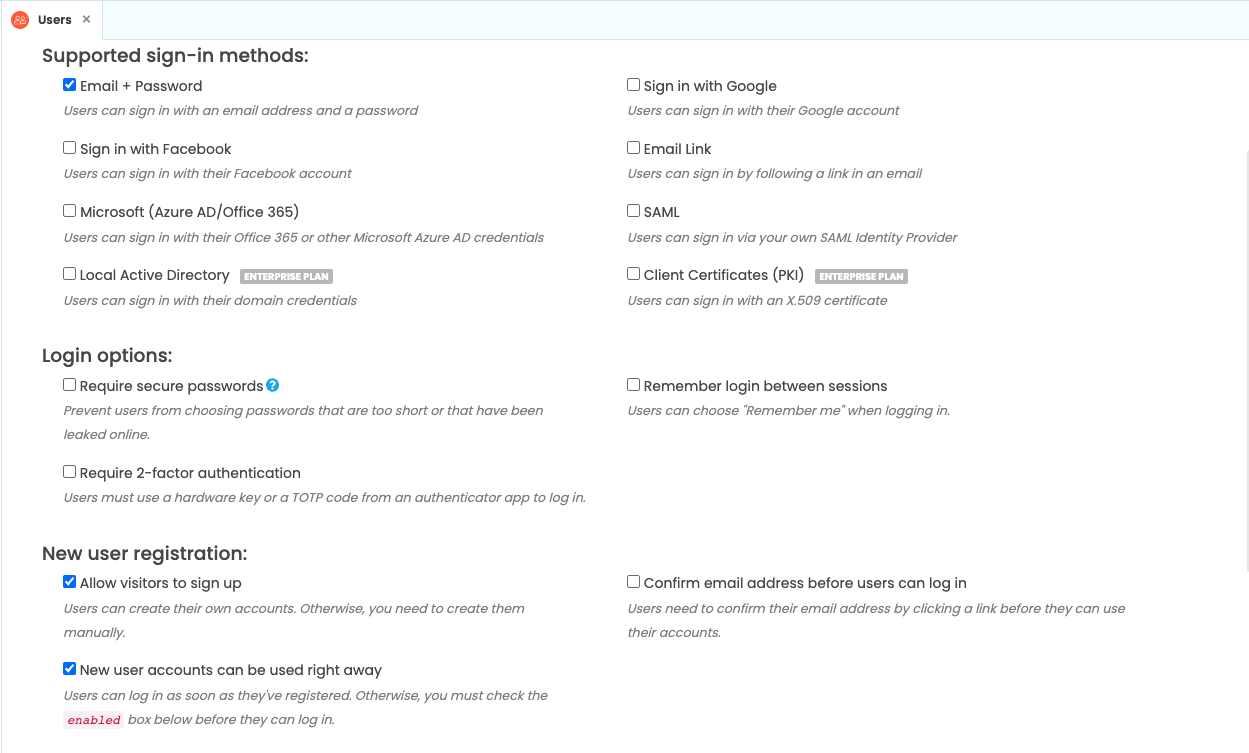Select the Users tab
The image size is (1249, 753).
point(54,20)
